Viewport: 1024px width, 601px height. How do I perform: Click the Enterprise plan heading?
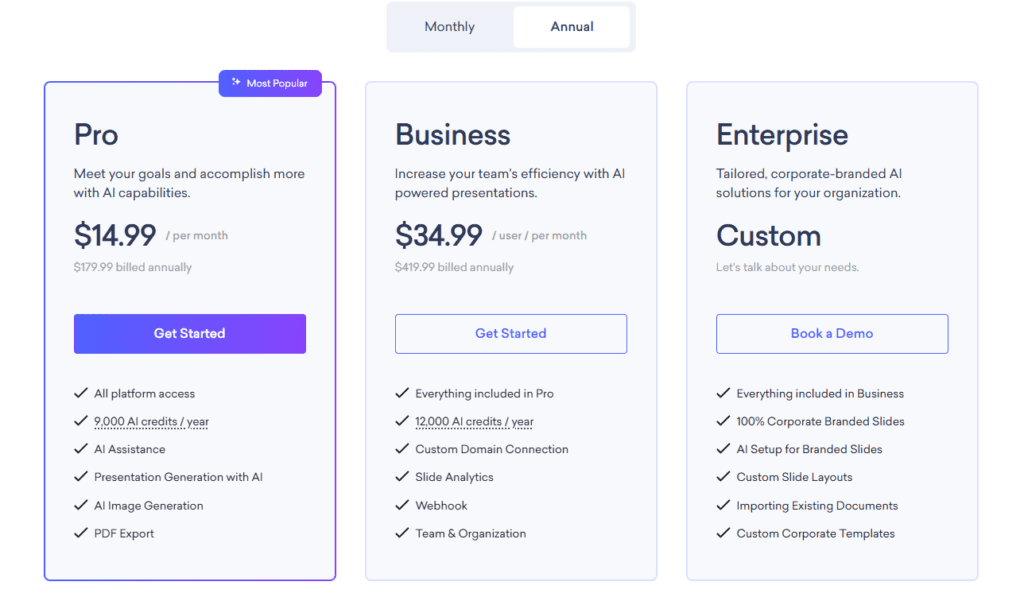point(782,135)
